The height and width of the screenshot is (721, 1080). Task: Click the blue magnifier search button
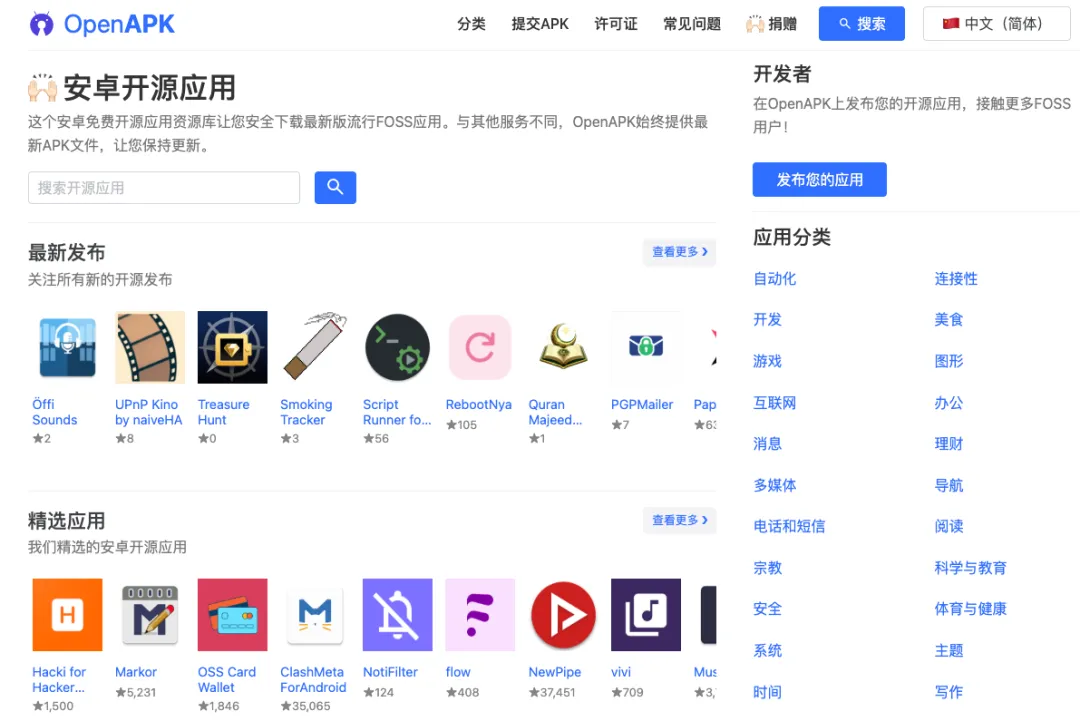click(335, 187)
